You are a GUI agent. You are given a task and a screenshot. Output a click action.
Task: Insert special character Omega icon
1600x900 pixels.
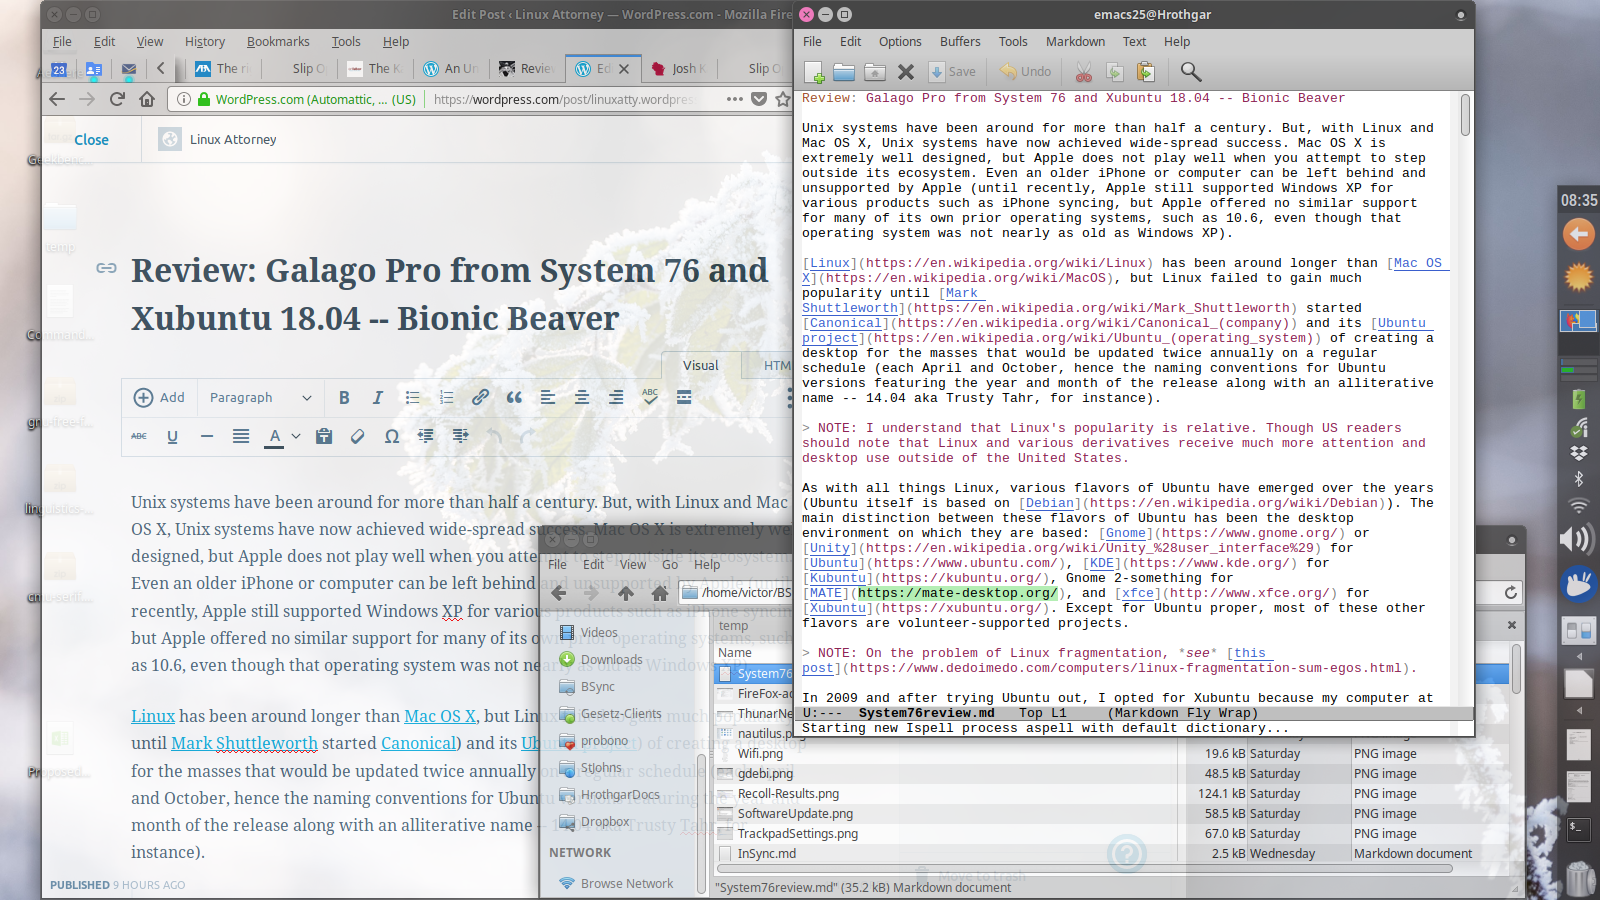tap(392, 436)
